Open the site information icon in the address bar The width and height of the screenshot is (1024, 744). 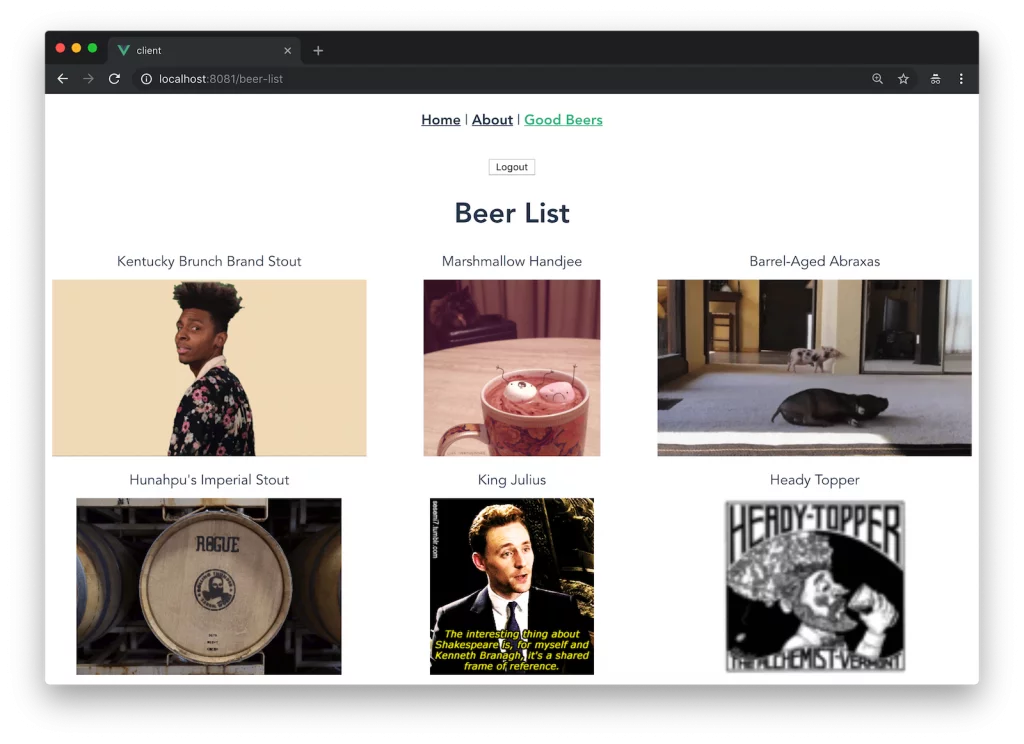146,79
